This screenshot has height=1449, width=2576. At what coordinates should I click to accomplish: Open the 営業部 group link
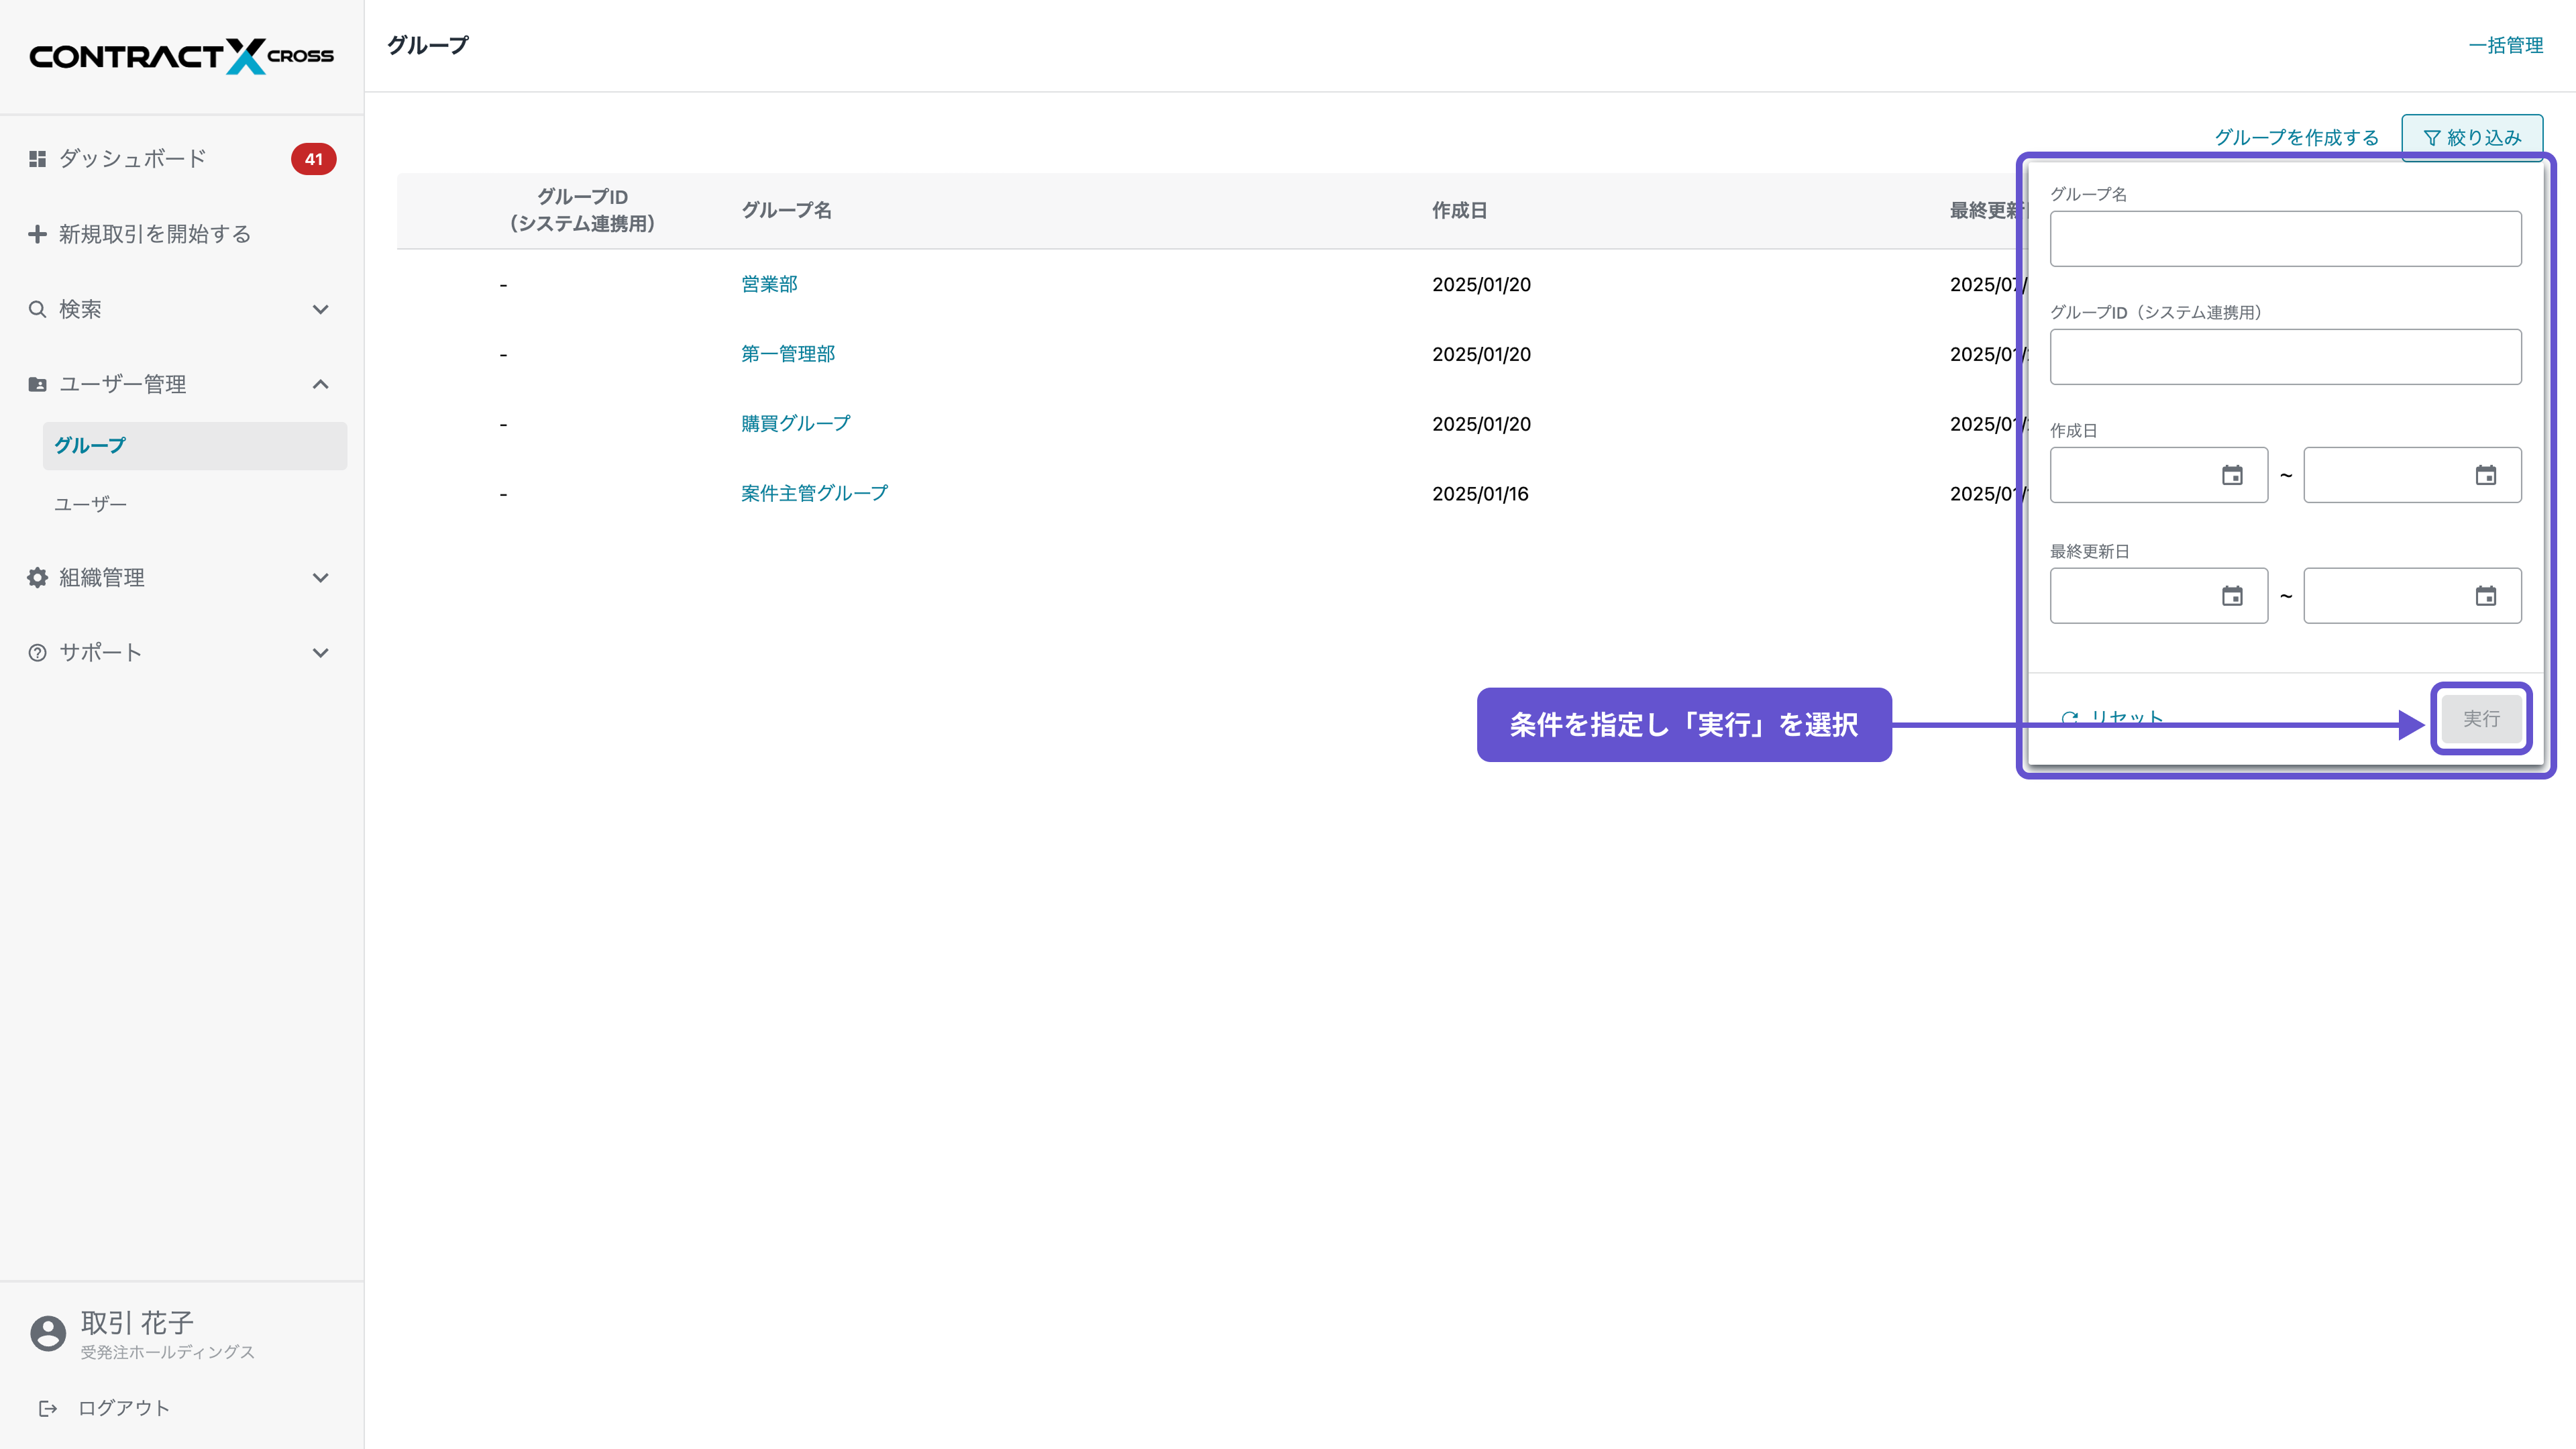(x=768, y=284)
